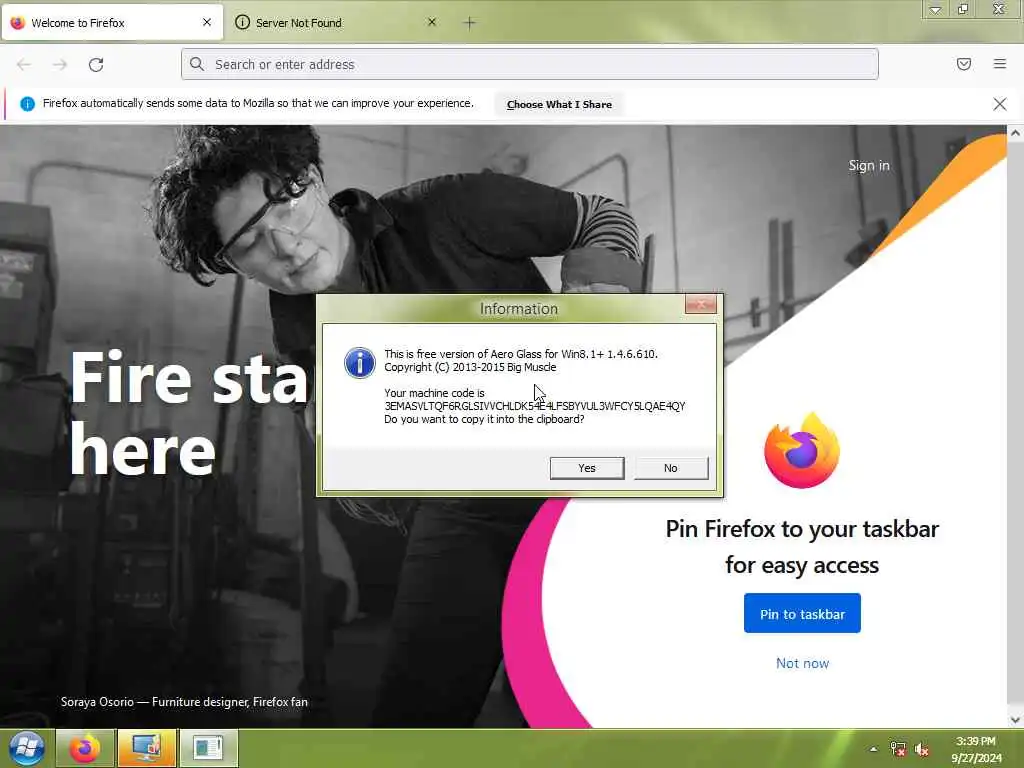The image size is (1024, 768).
Task: Click the Pin Firefox to your taskbar heading
Action: pos(802,547)
